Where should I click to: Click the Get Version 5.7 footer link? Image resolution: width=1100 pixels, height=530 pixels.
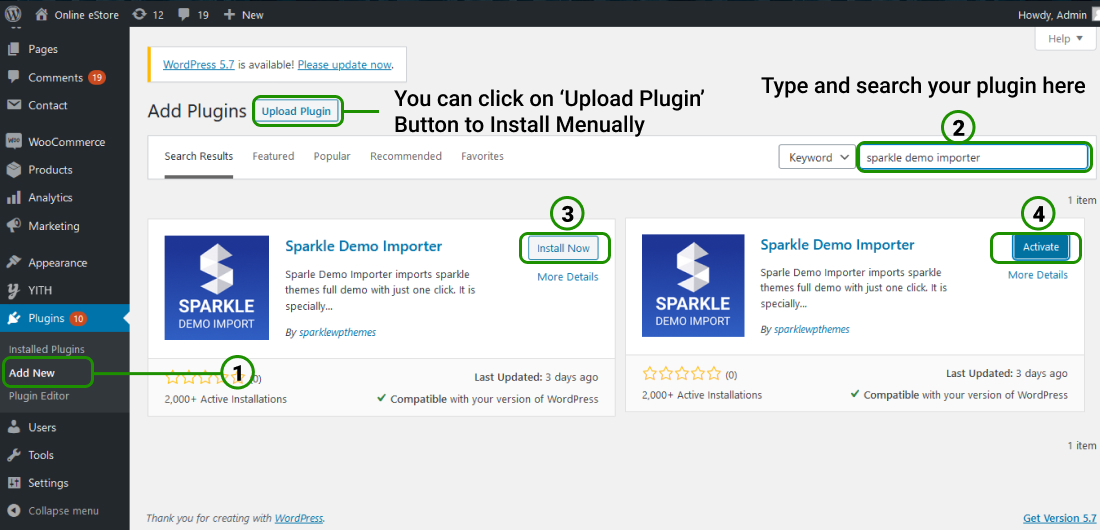point(1059,518)
